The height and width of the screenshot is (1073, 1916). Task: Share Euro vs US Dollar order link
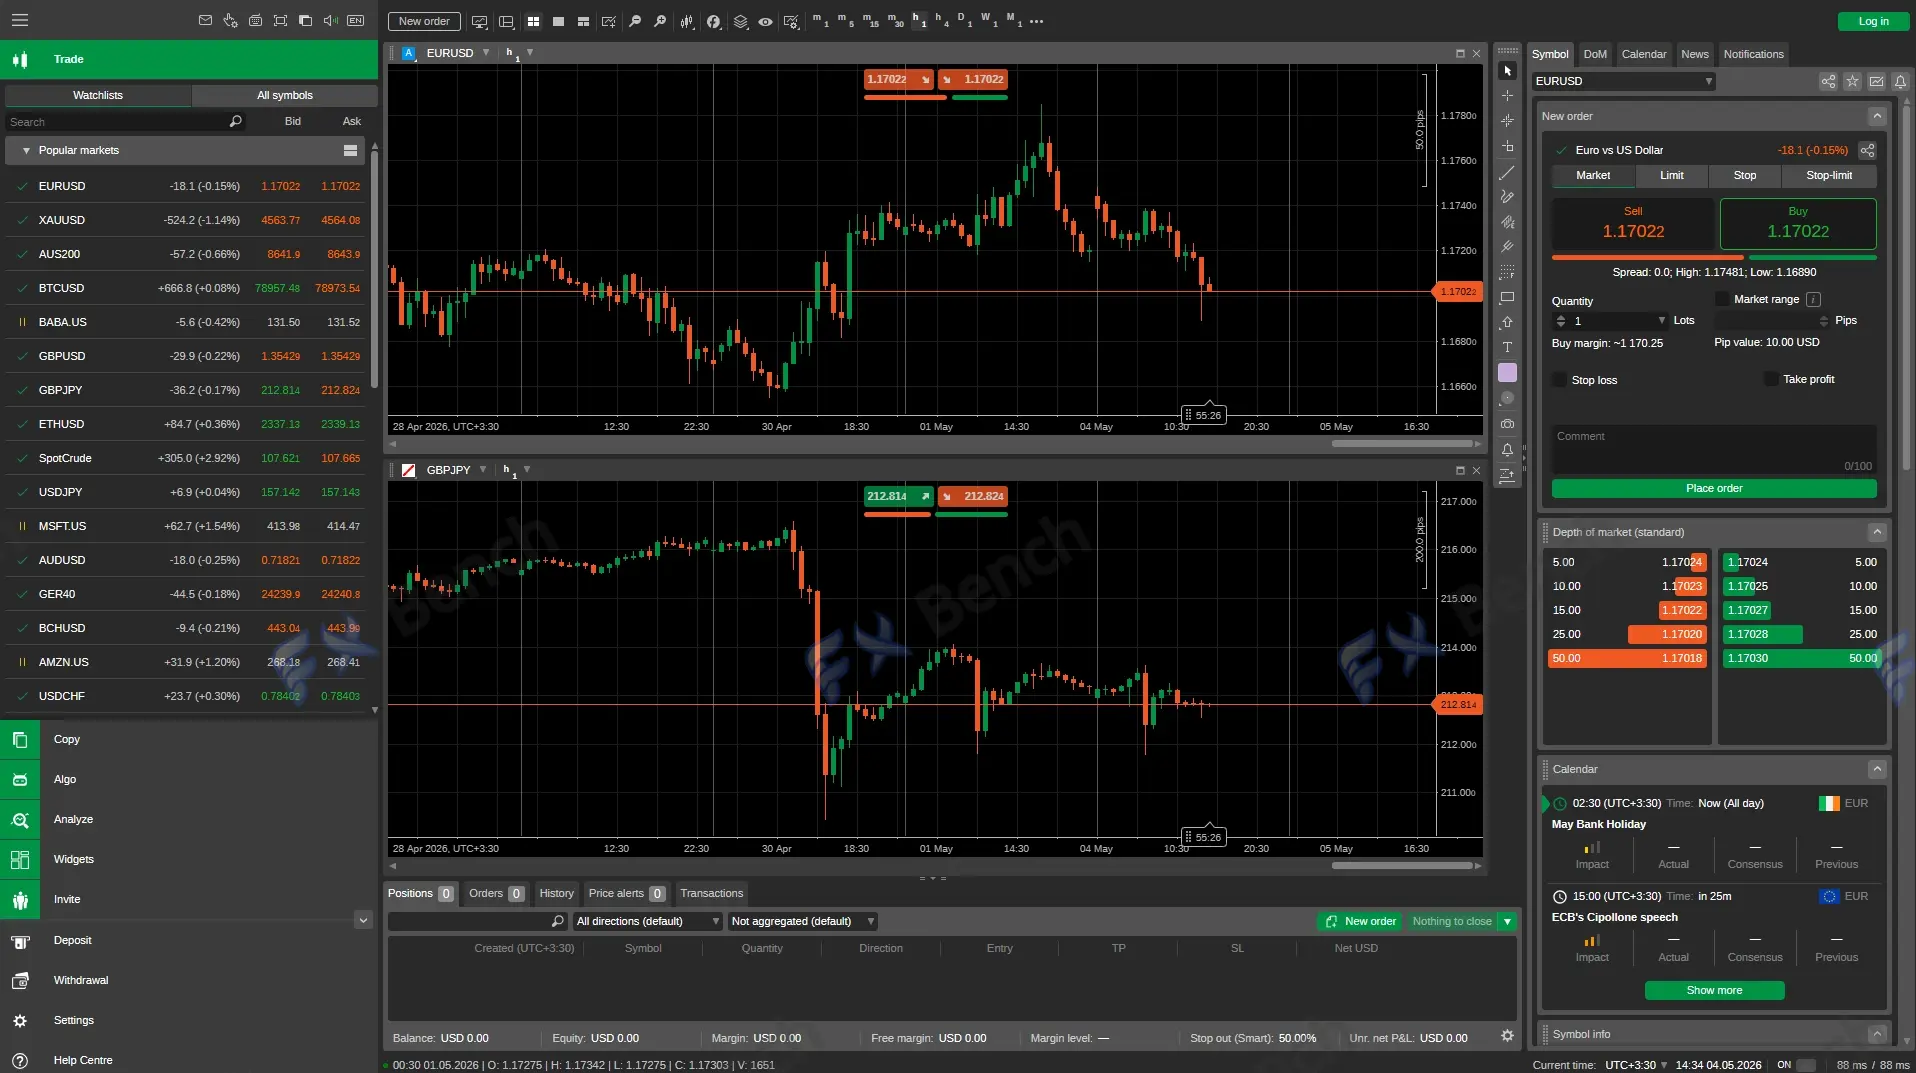click(1867, 150)
